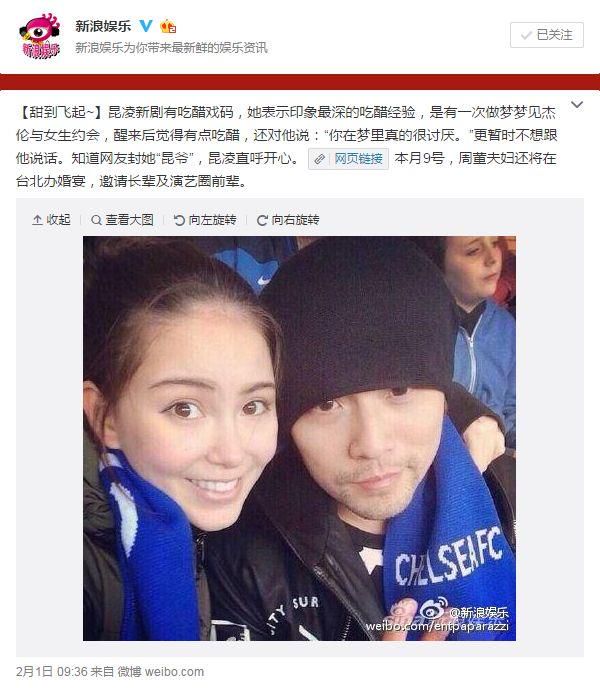Image resolution: width=600 pixels, height=688 pixels.
Task: Click the 收起 upward arrow icon
Action: (x=37, y=220)
